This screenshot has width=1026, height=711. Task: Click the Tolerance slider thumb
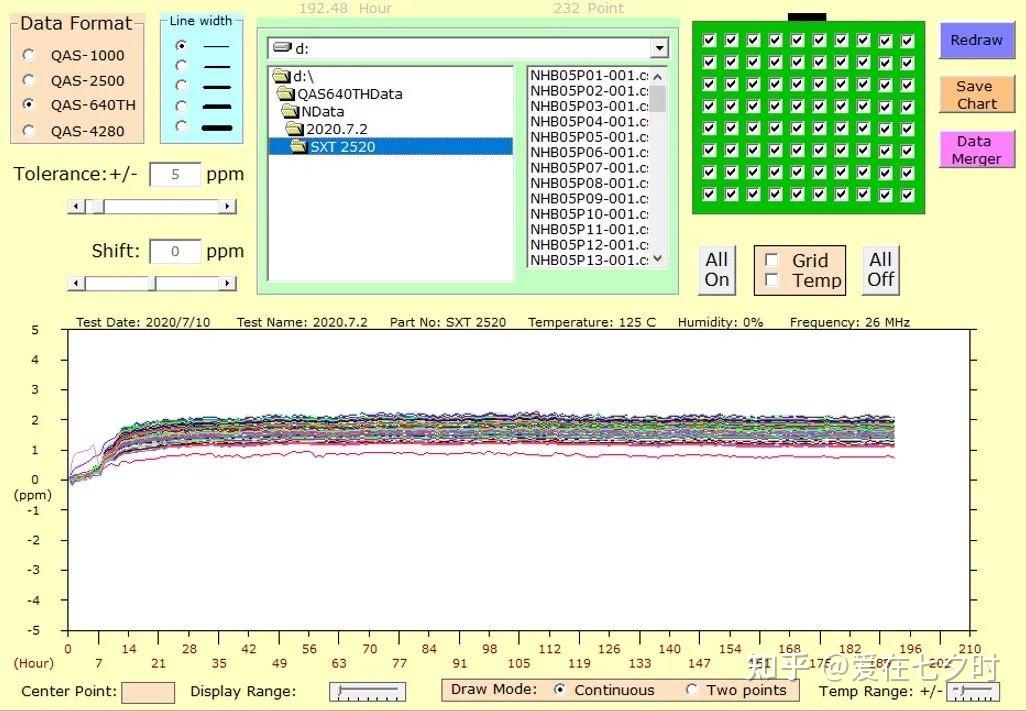pos(98,207)
